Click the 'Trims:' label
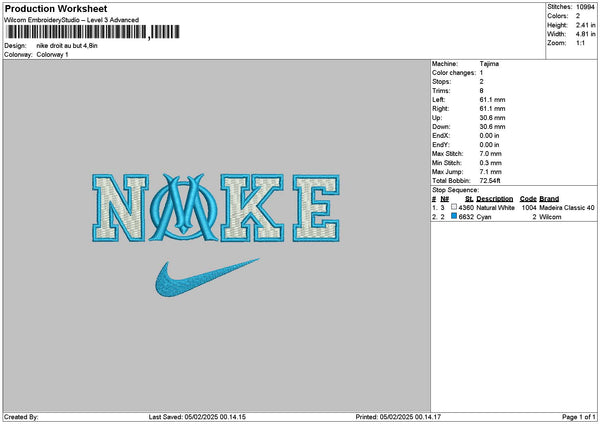This screenshot has height=424, width=600. click(x=441, y=91)
